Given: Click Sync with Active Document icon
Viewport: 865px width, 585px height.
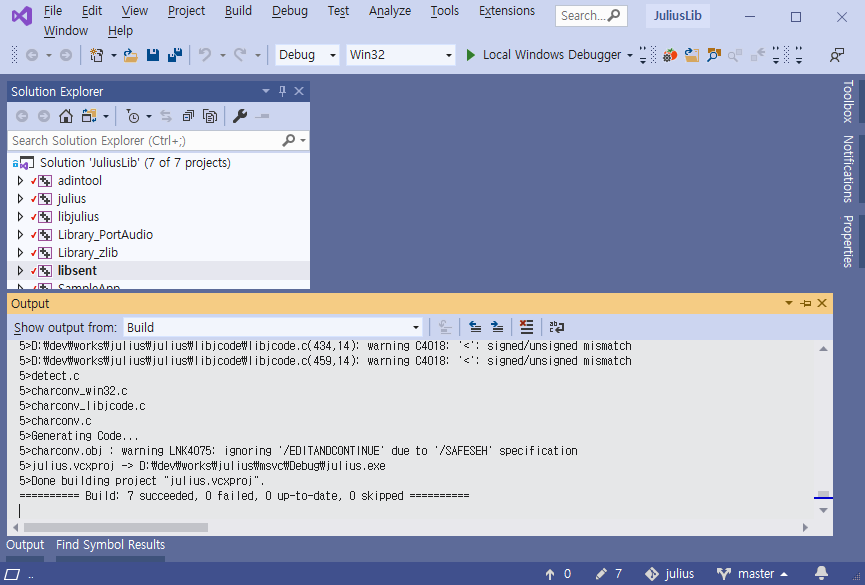Looking at the screenshot, I should click(165, 116).
